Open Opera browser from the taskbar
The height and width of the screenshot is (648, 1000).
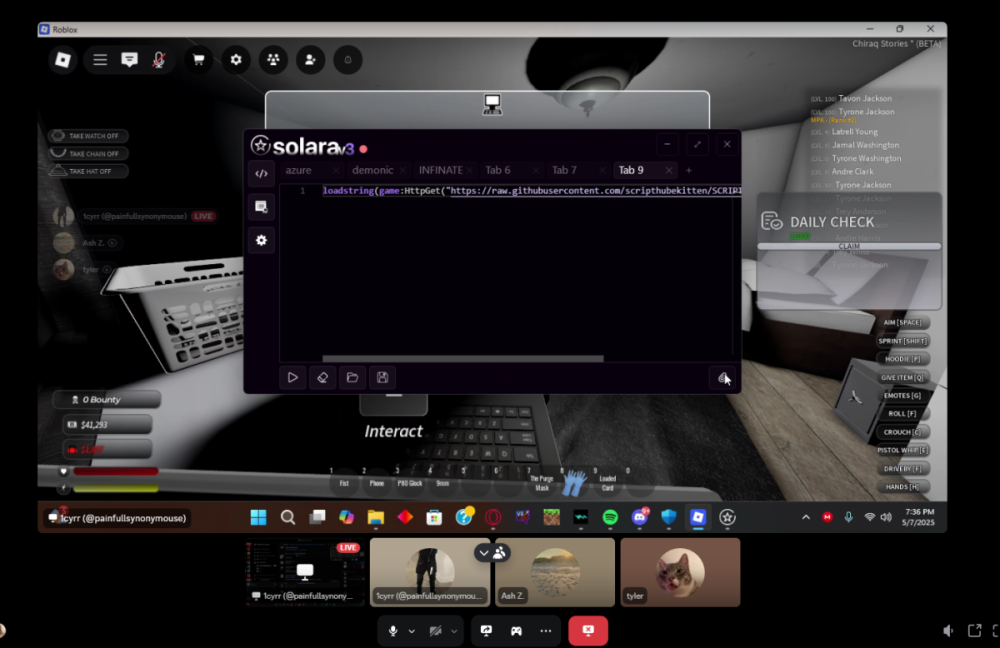493,517
